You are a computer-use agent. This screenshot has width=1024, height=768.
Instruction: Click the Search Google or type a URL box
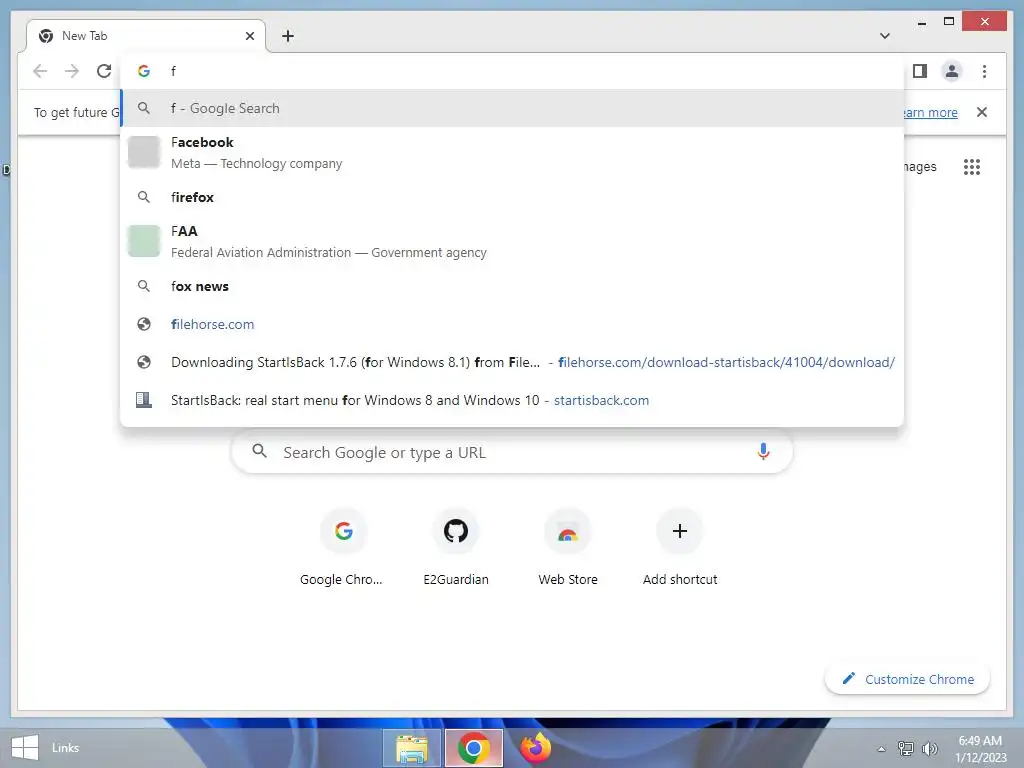click(512, 451)
